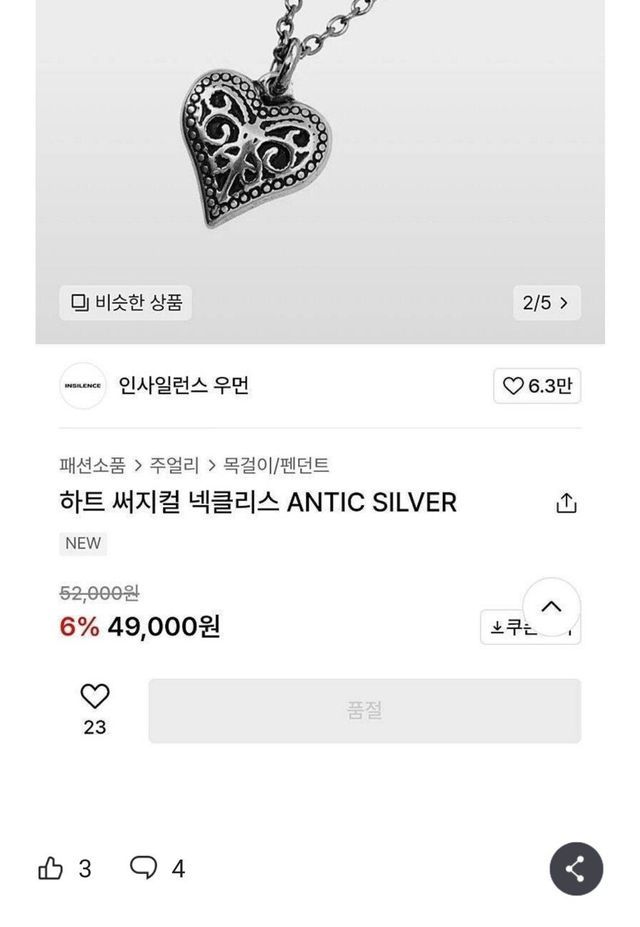Click the INSILENCE brand logo
Viewport: 640px width, 927px height.
click(x=83, y=386)
